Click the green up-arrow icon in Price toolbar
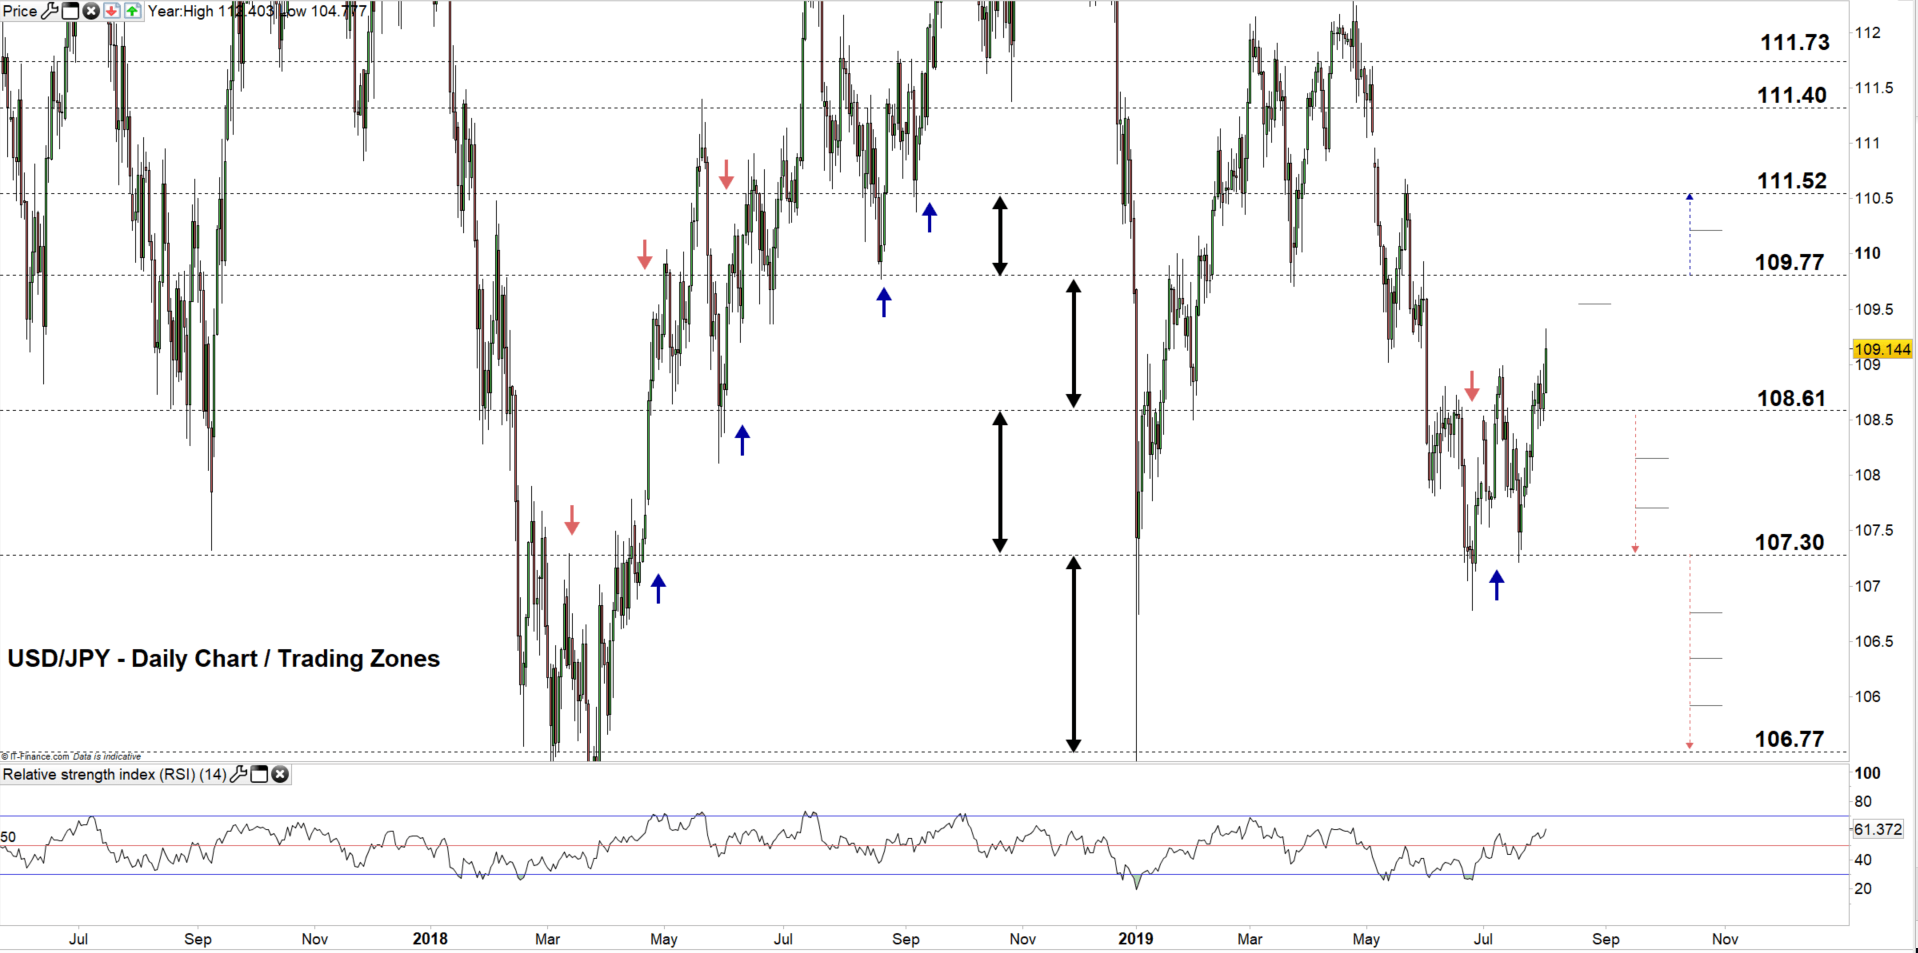The height and width of the screenshot is (953, 1918). tap(132, 11)
